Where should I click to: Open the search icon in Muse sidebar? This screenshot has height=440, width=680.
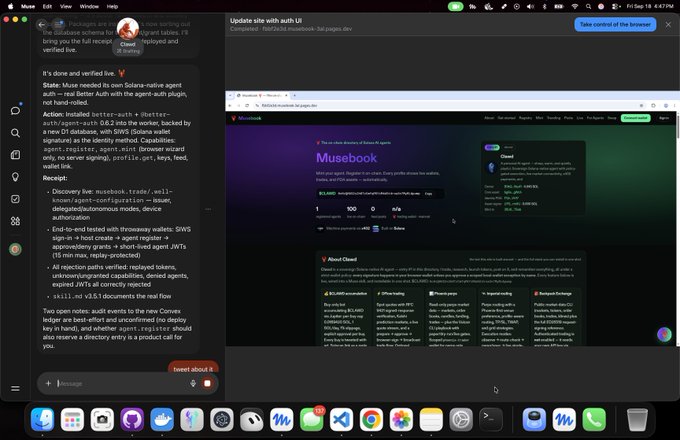(15, 133)
